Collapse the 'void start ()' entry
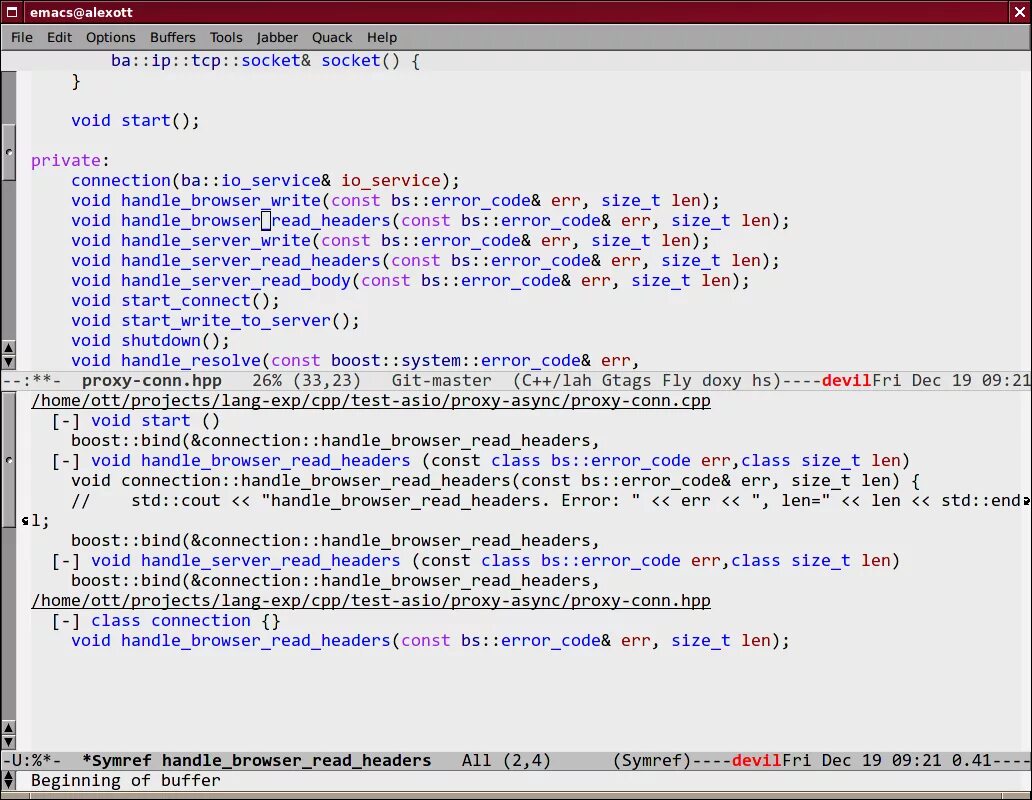1032x800 pixels. 66,420
